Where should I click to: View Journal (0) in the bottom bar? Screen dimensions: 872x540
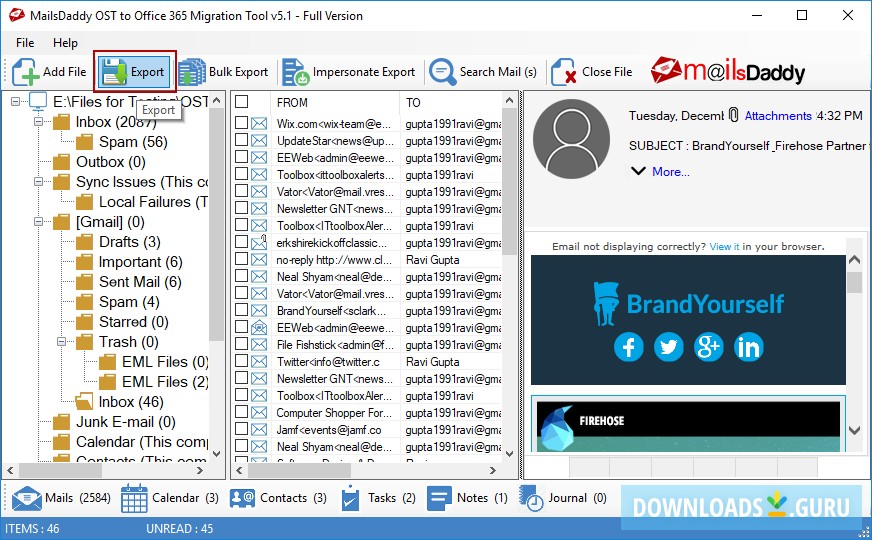tap(563, 498)
